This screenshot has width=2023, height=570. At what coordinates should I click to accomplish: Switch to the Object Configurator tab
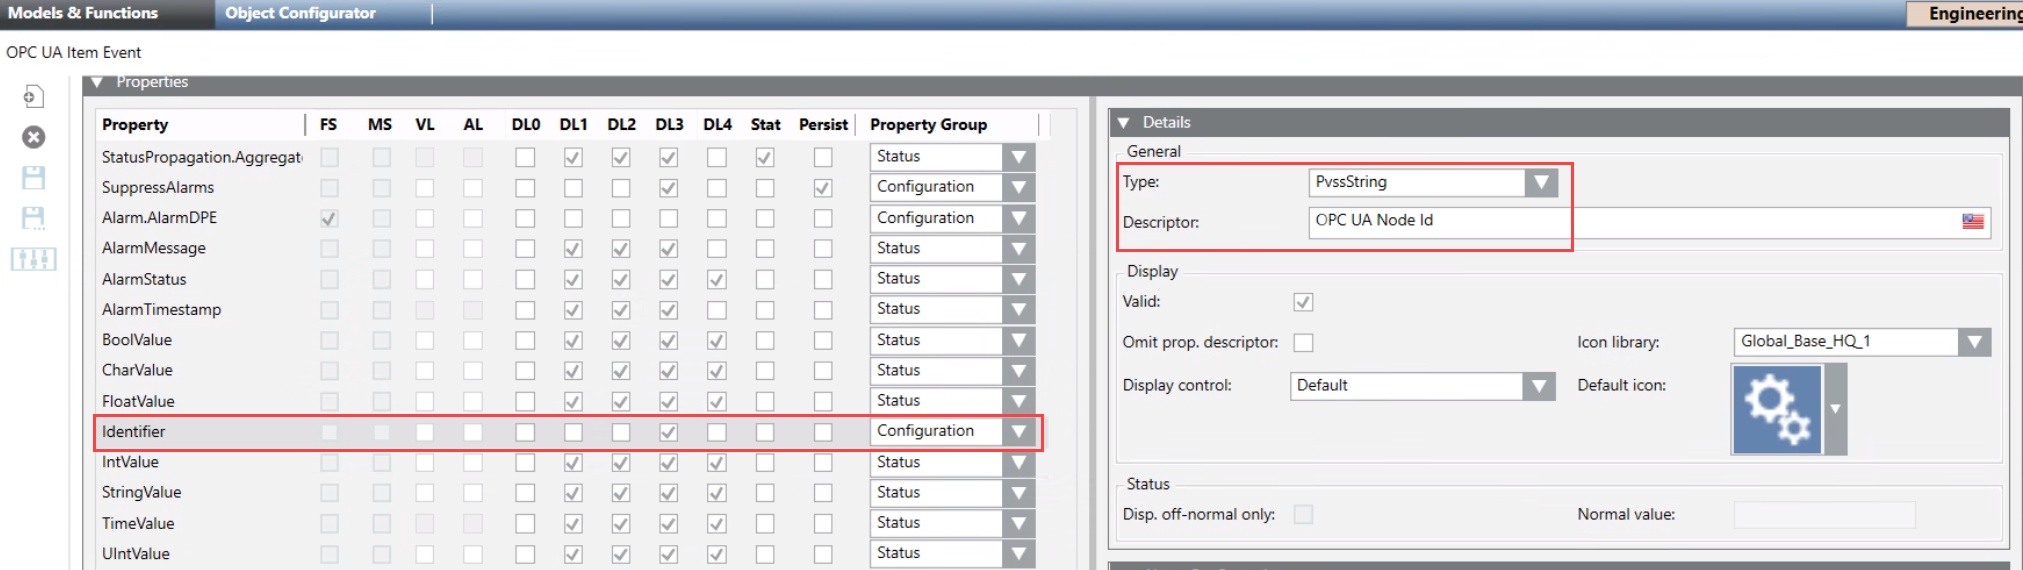300,13
